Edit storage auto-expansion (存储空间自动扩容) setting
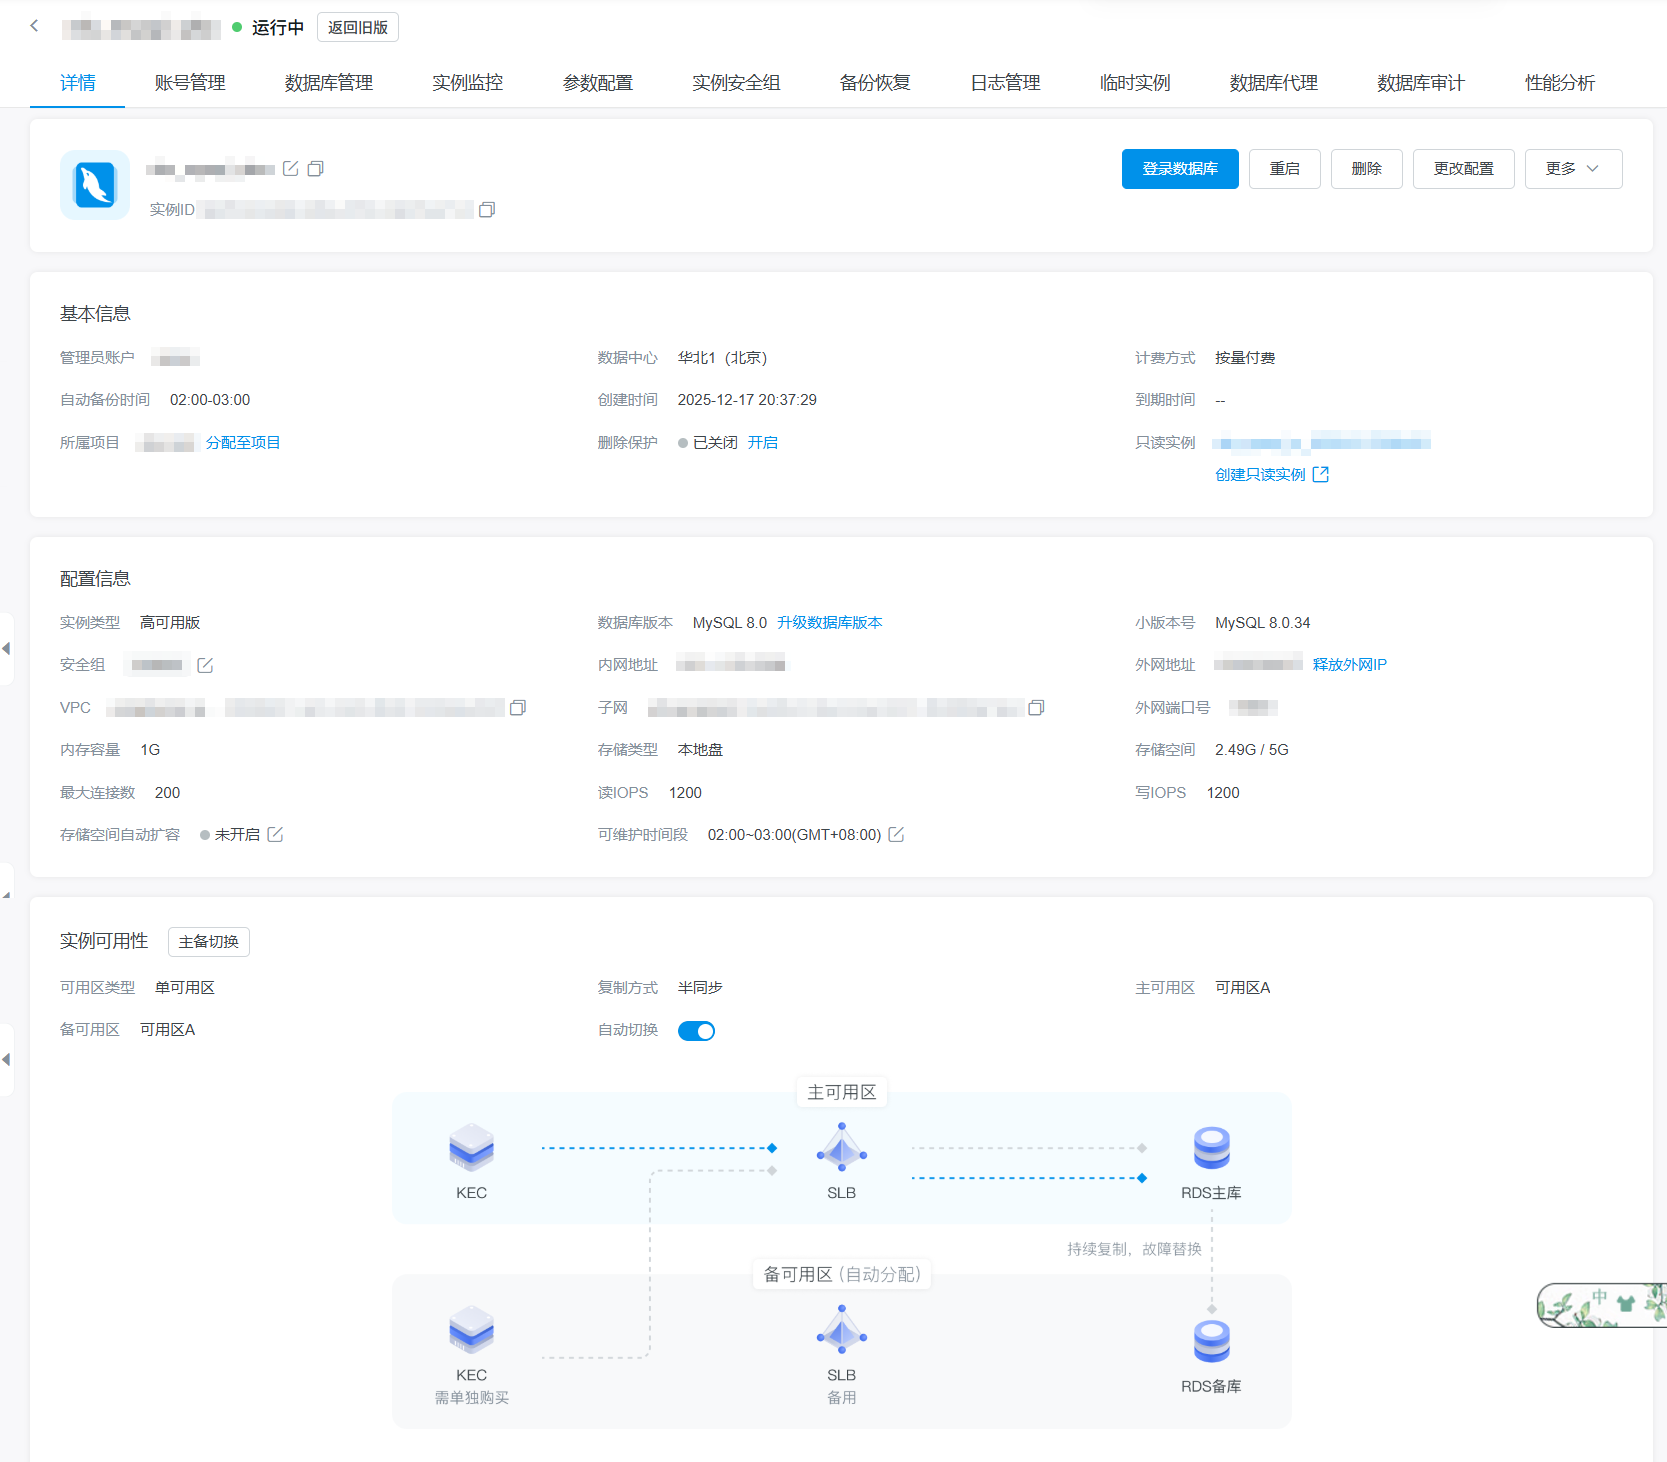The height and width of the screenshot is (1462, 1667). (275, 835)
